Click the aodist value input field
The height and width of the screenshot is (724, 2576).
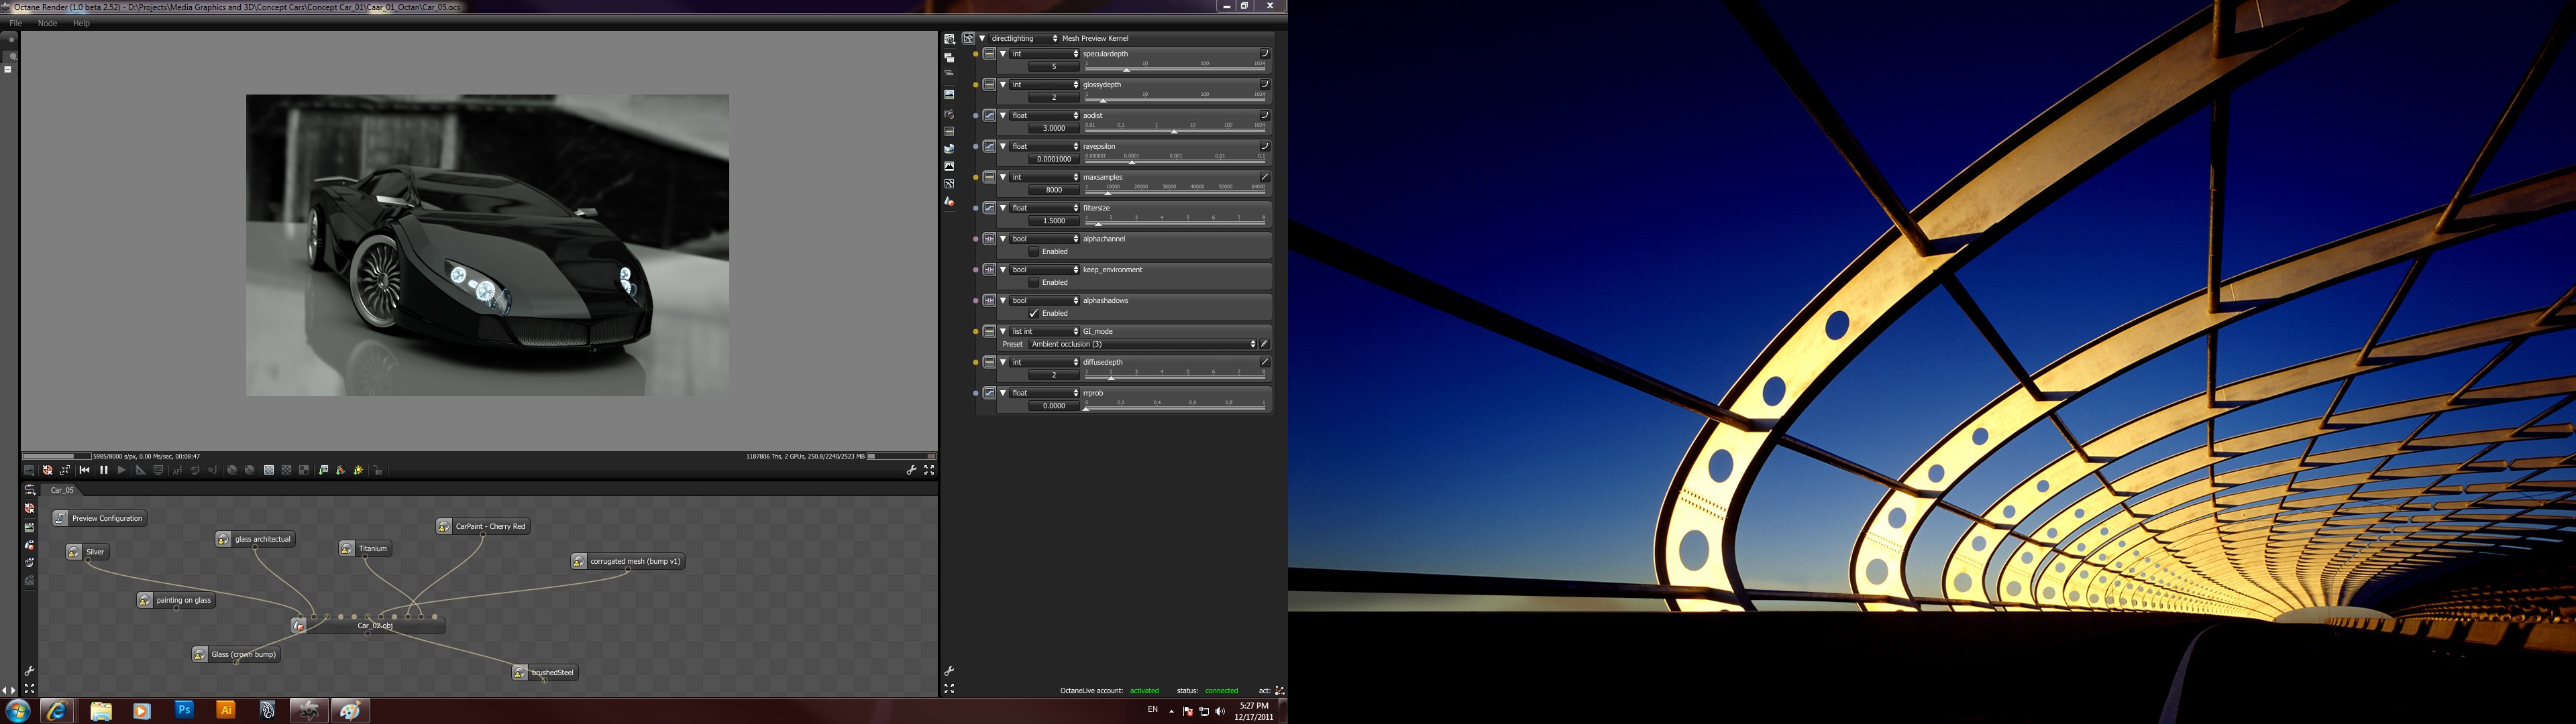1053,128
